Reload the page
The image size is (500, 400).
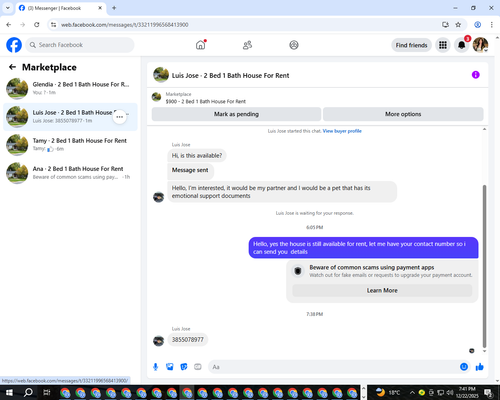[37, 25]
